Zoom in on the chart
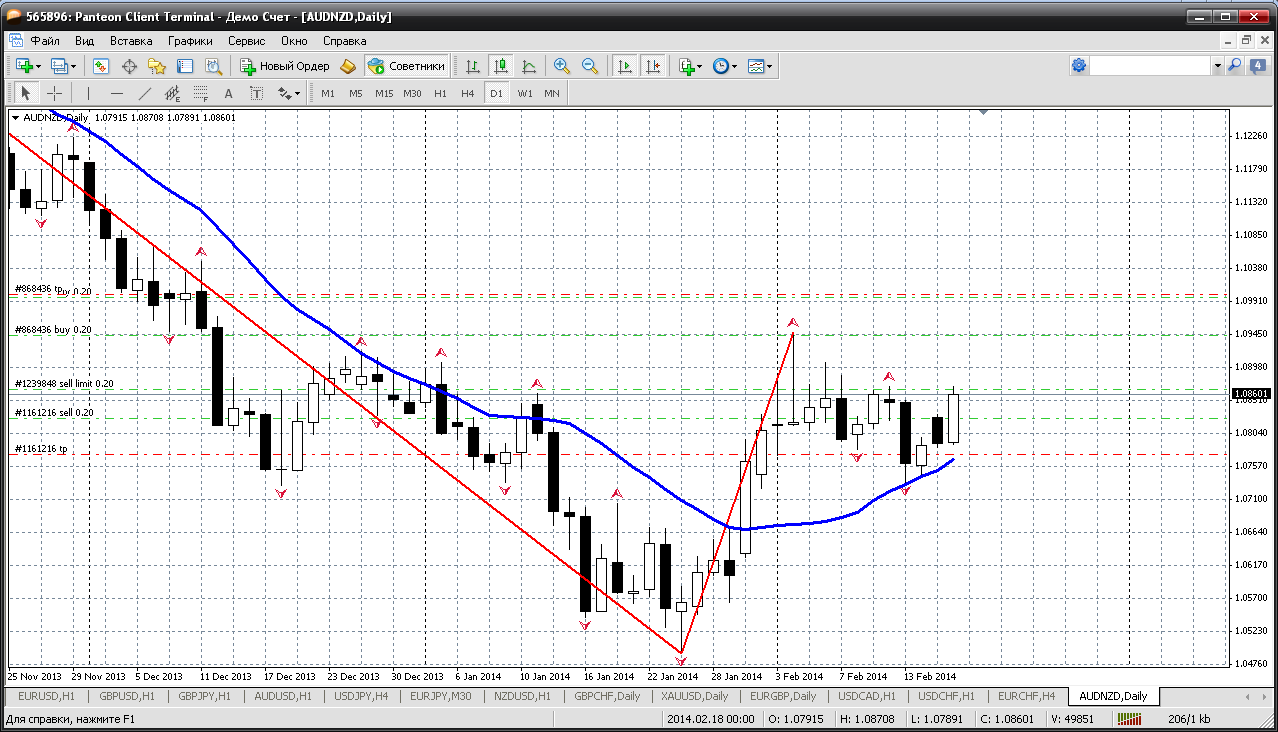 click(x=562, y=66)
